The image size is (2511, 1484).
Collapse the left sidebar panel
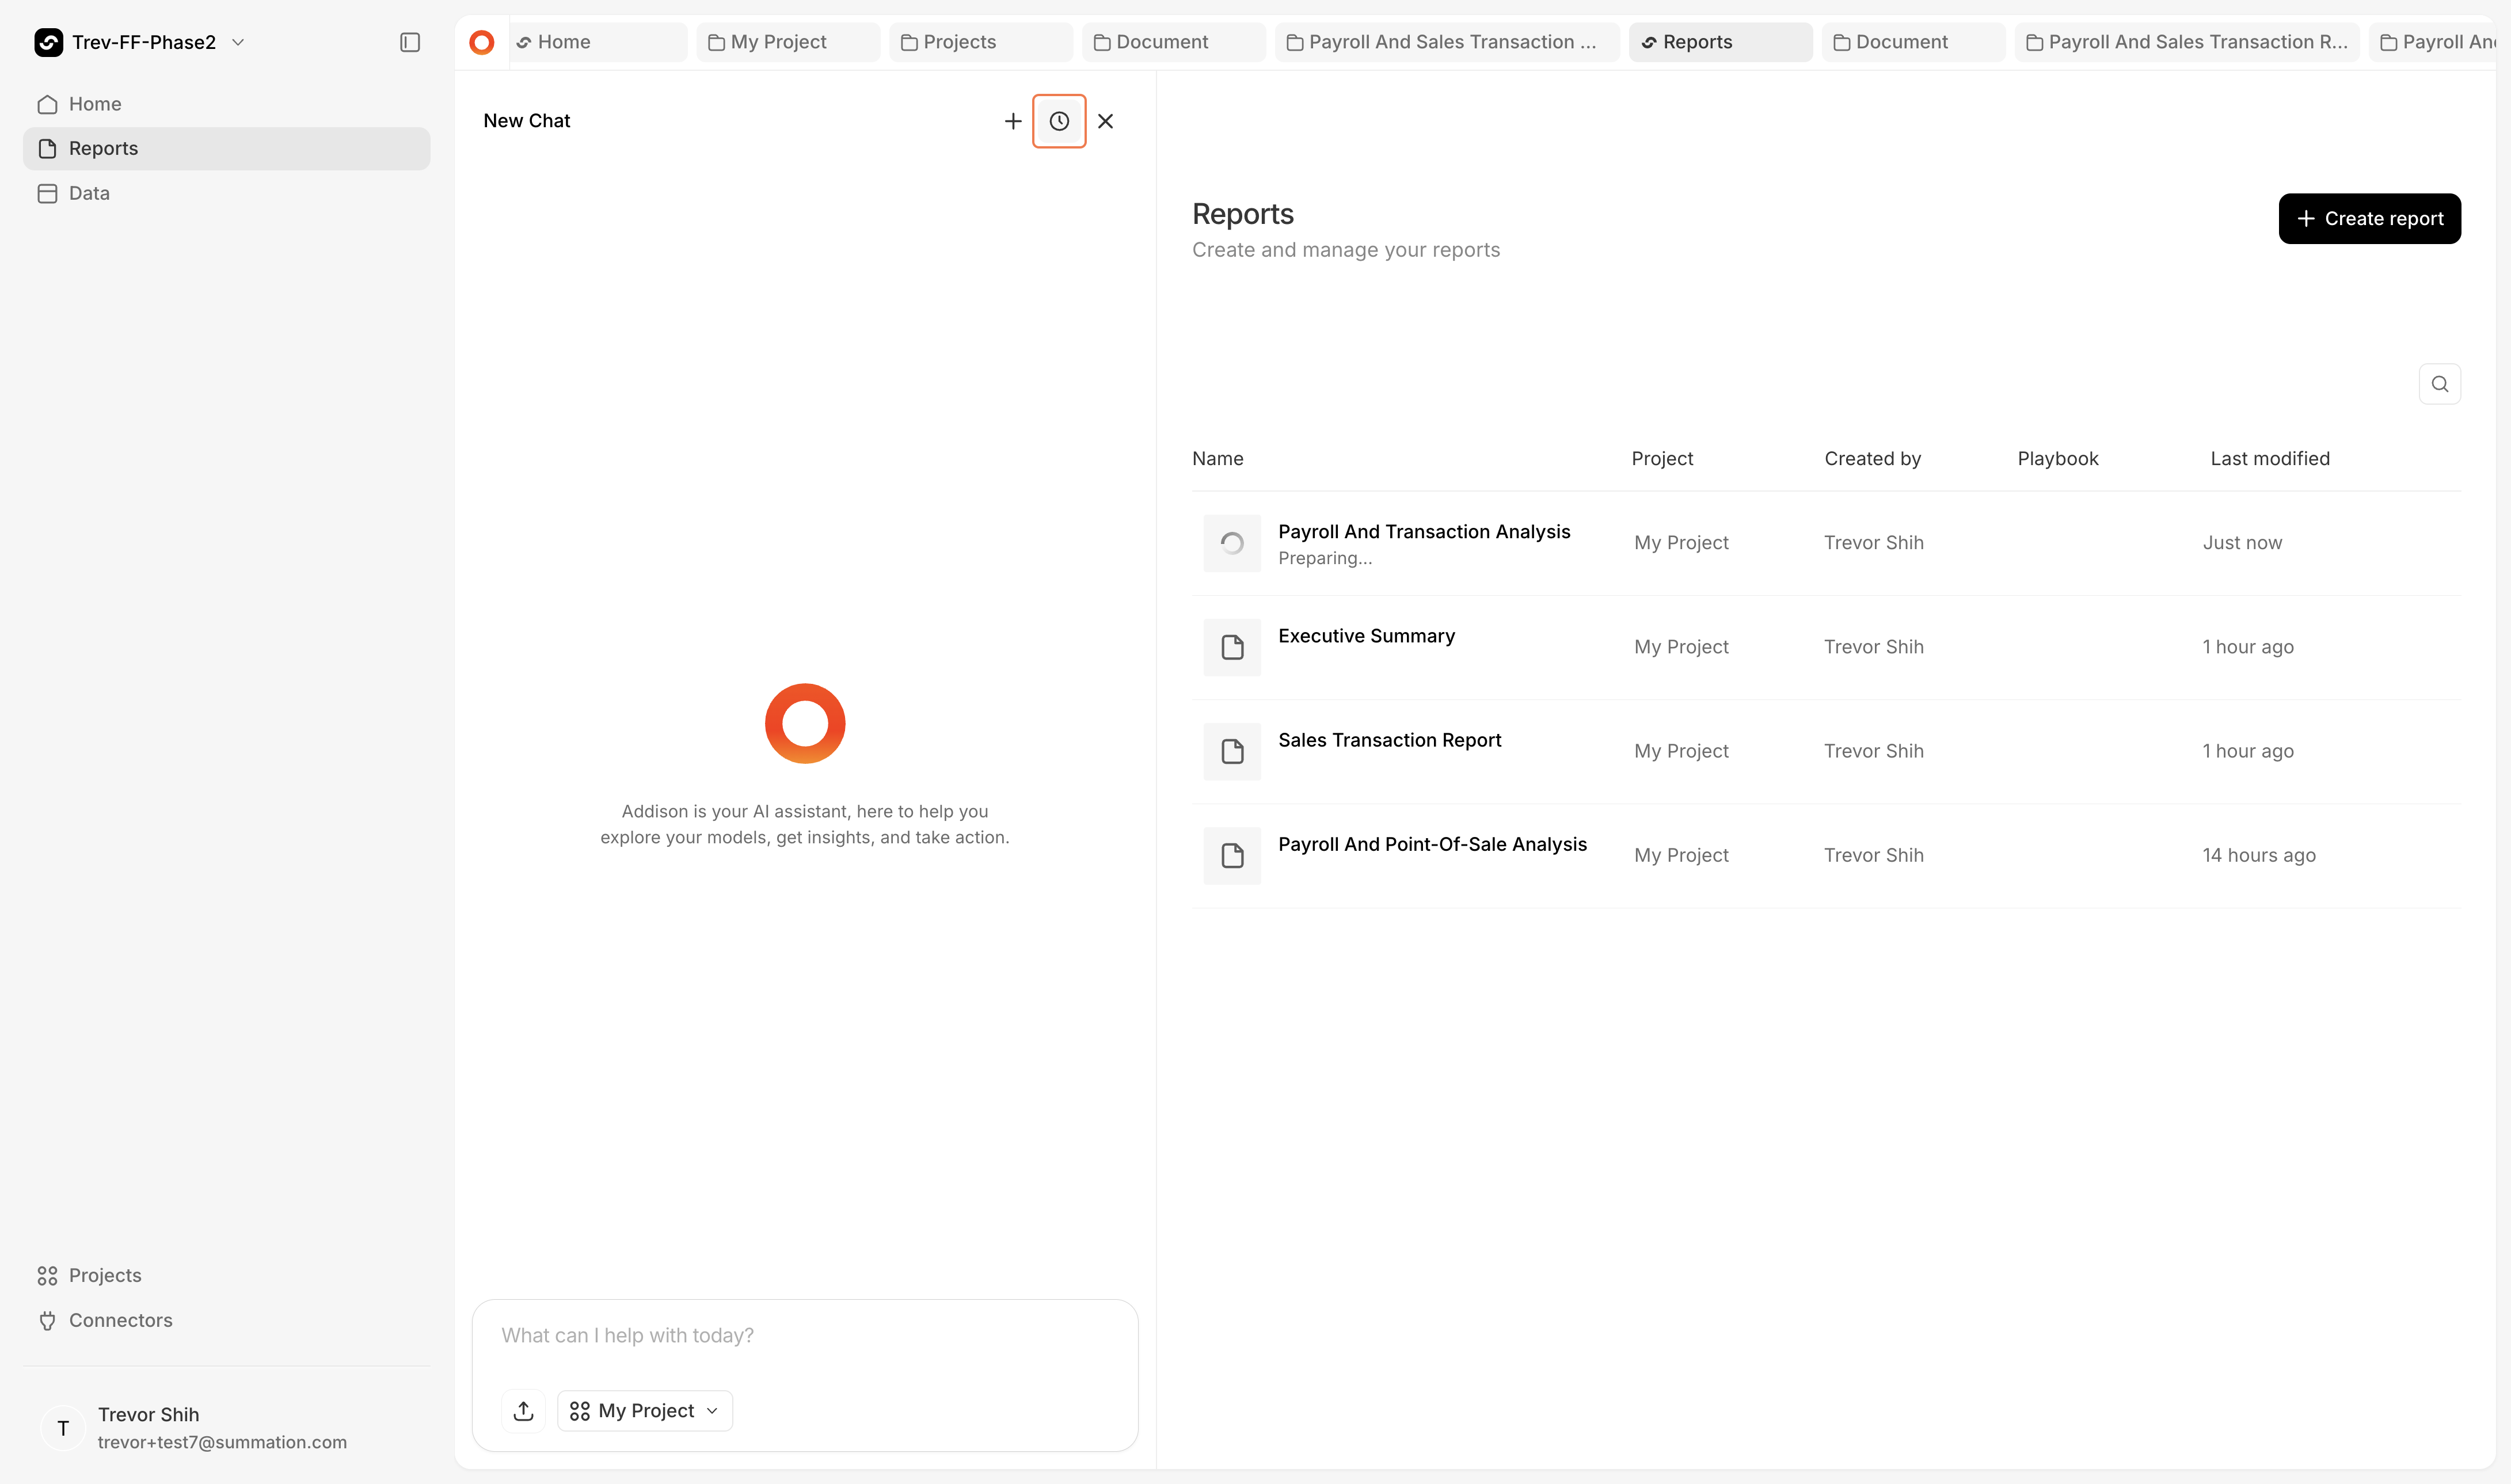point(410,42)
